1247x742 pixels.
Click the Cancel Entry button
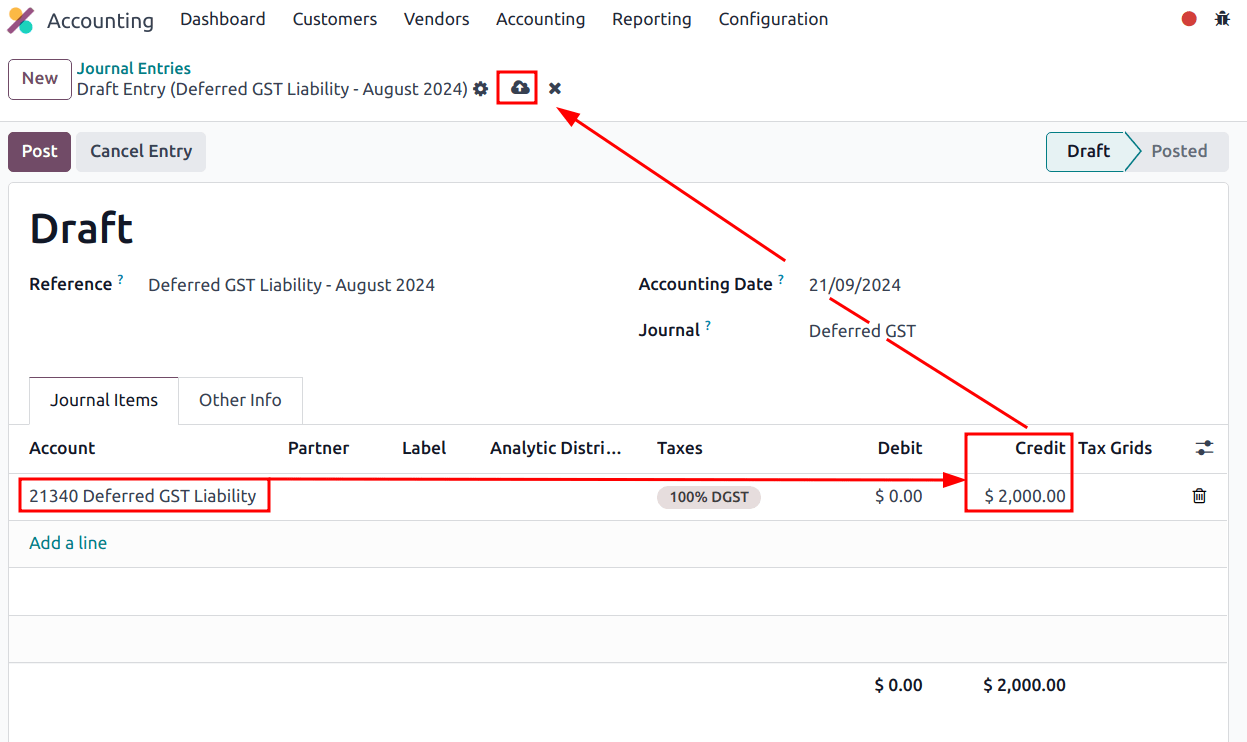[141, 151]
